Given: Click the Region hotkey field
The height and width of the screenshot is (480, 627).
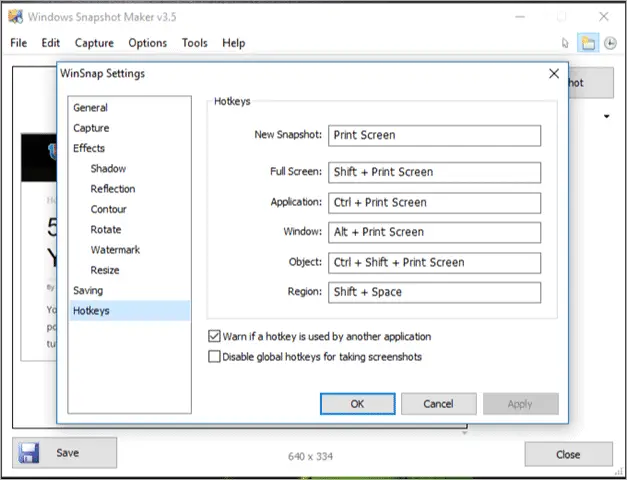Looking at the screenshot, I should pos(435,292).
